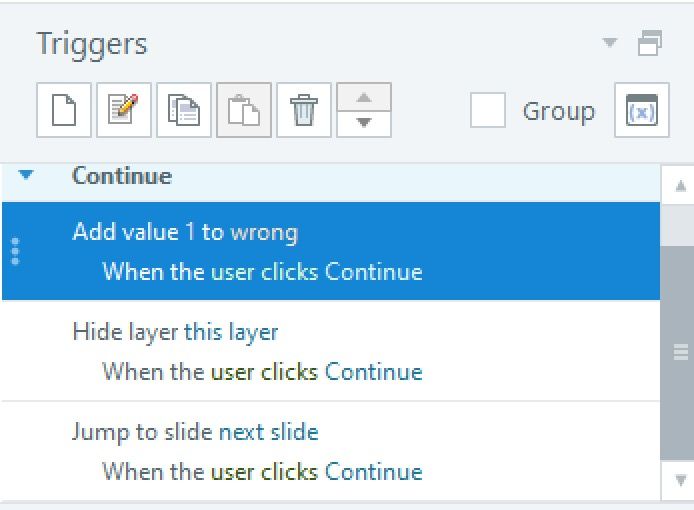Toggle the Group checkbox
Viewport: 694px width, 510px height.
pos(488,110)
